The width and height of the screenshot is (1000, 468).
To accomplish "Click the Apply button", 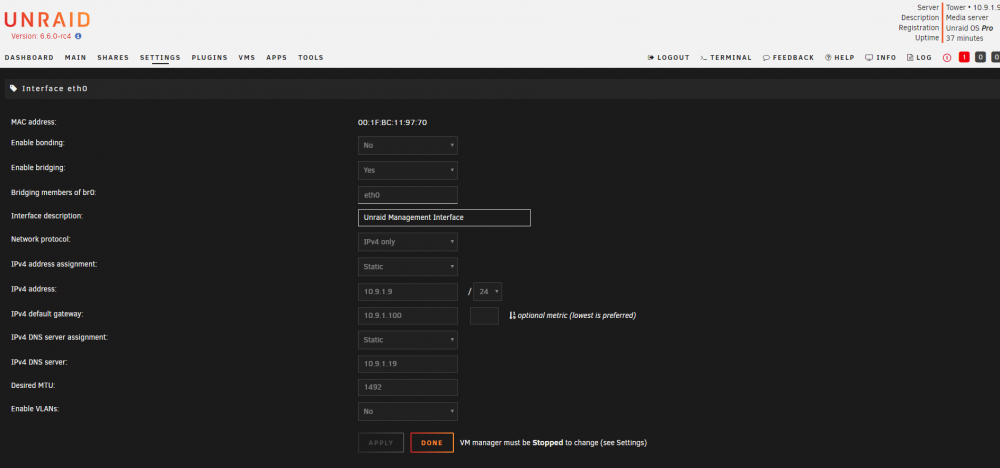I will point(381,442).
